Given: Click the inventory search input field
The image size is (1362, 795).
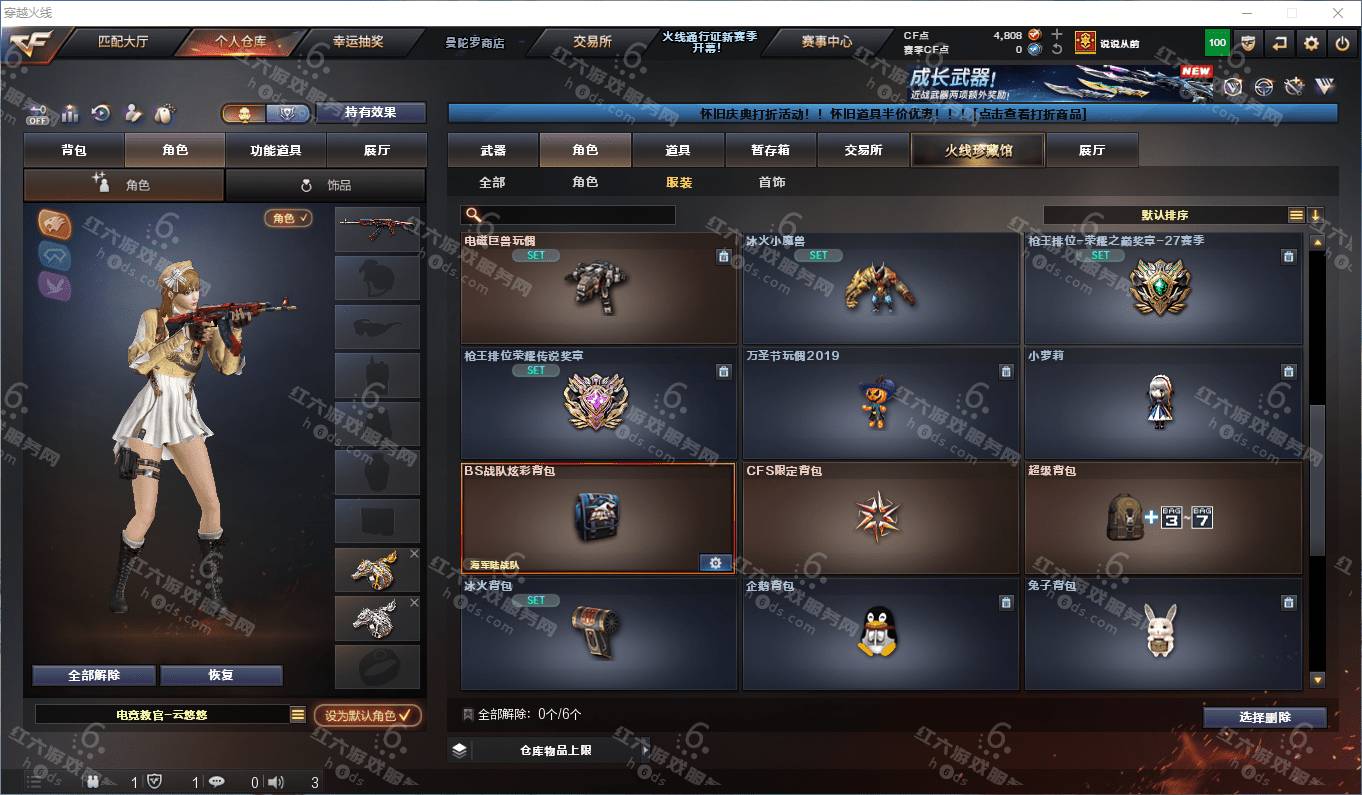Looking at the screenshot, I should [568, 215].
